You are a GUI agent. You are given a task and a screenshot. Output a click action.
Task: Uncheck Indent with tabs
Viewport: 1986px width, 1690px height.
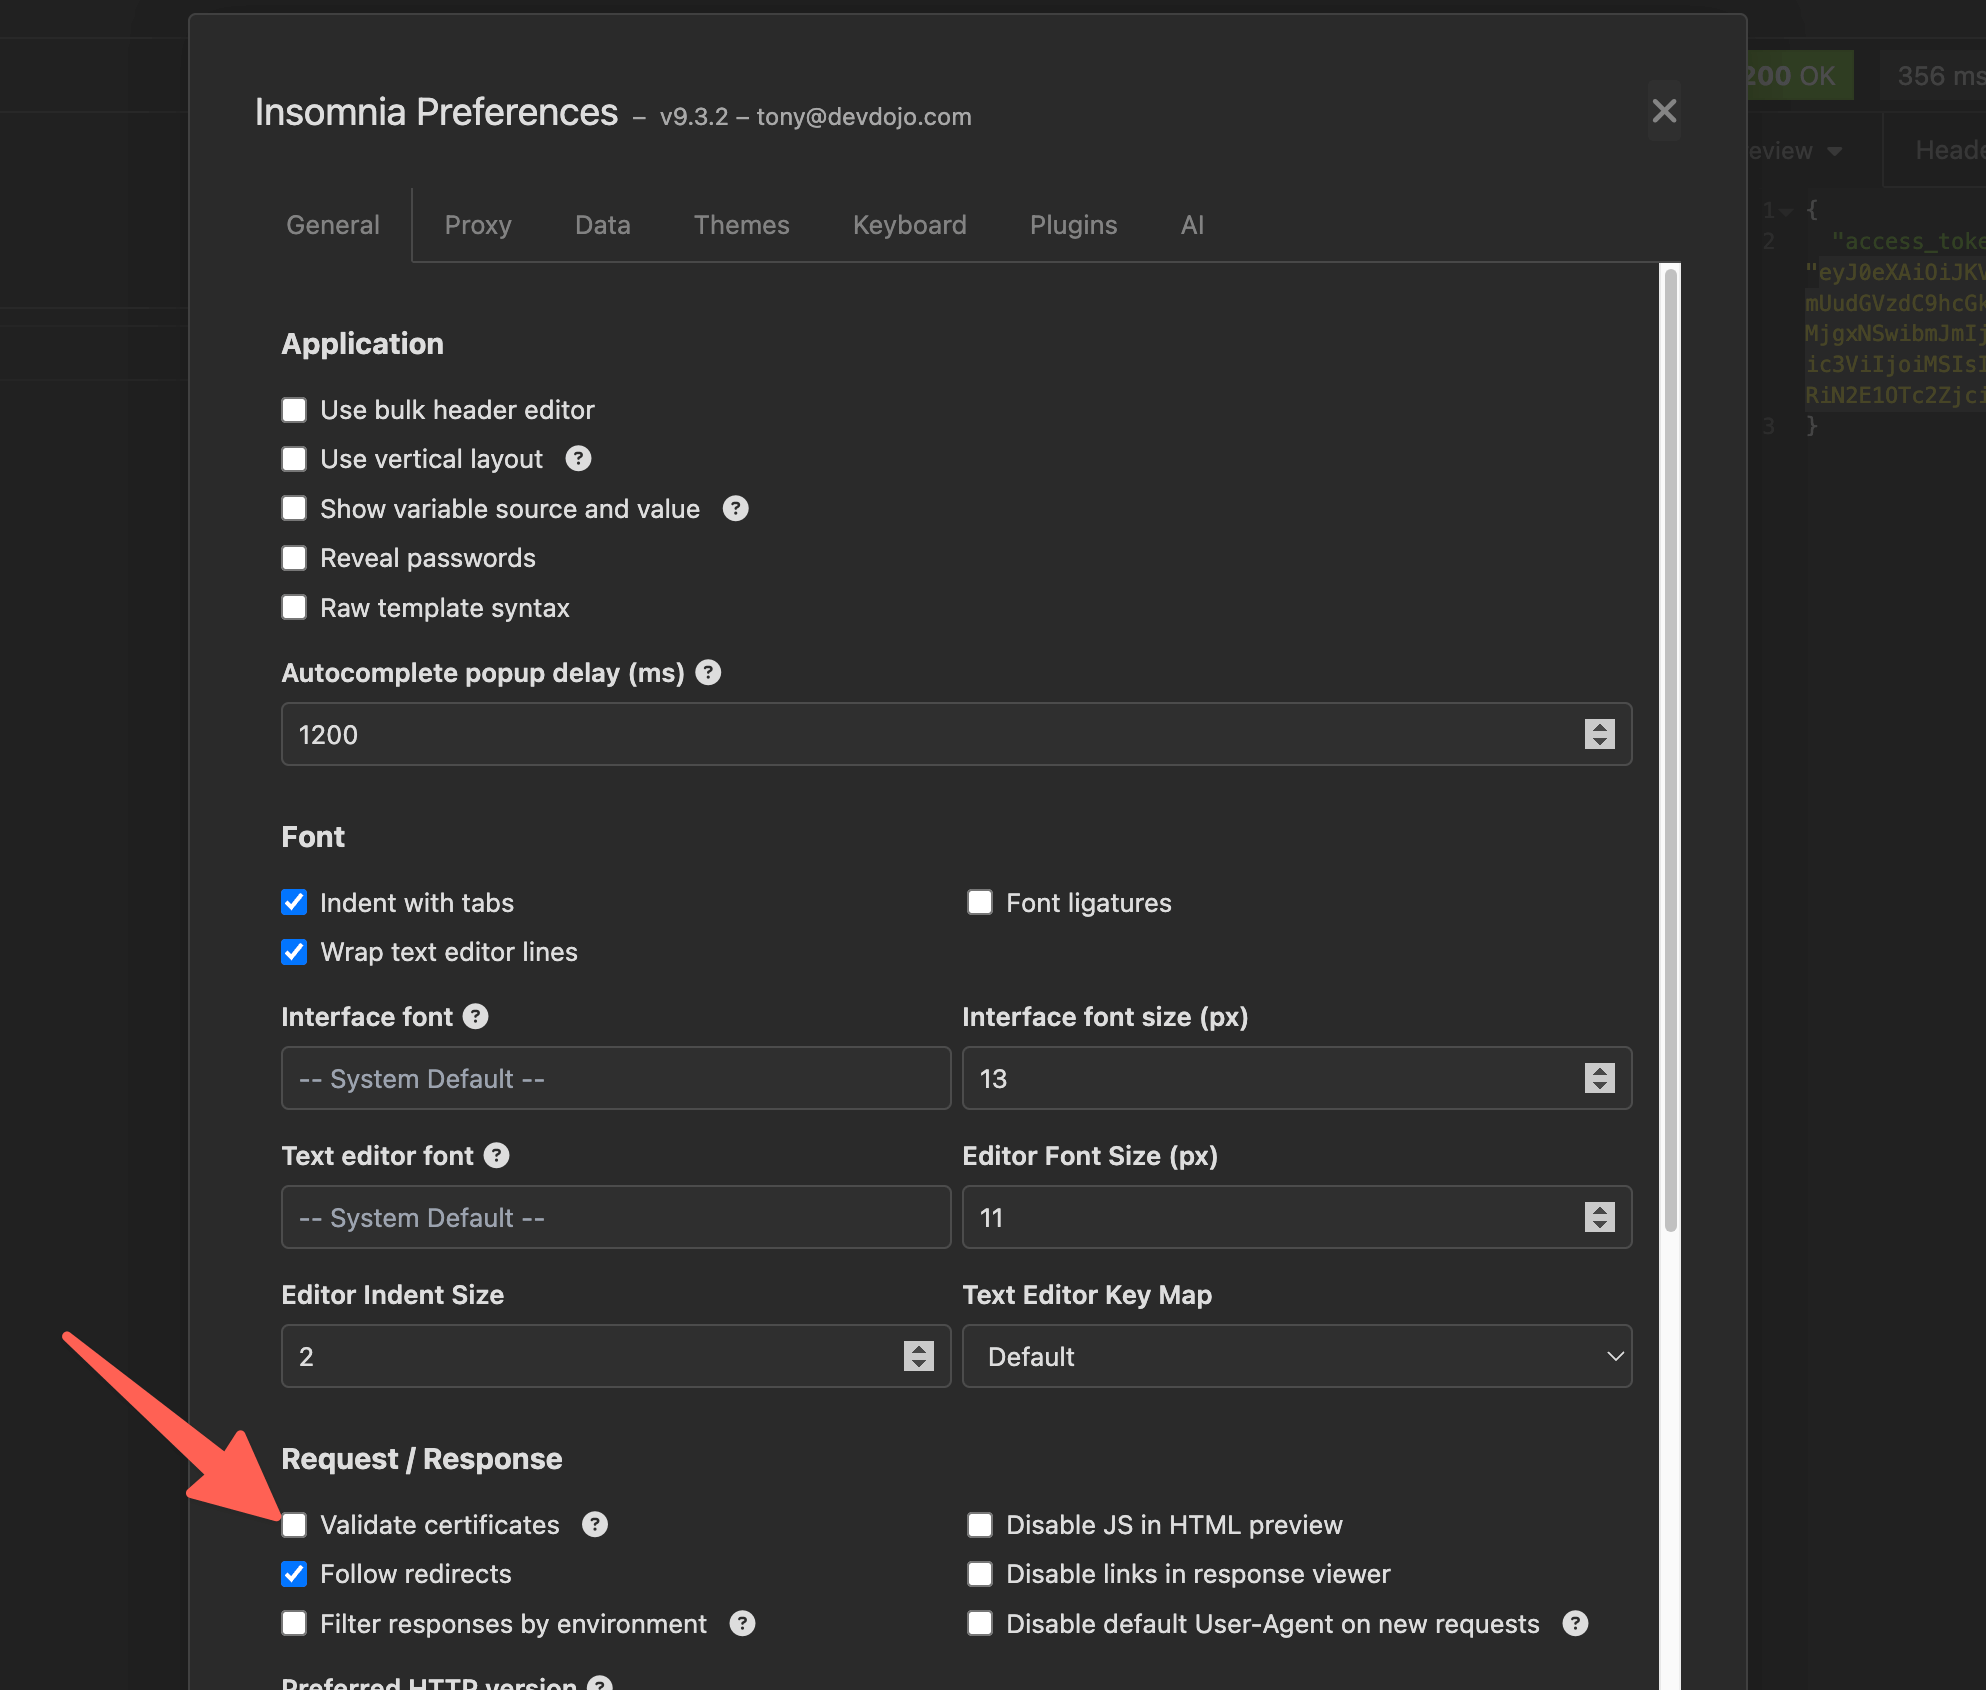click(x=294, y=903)
